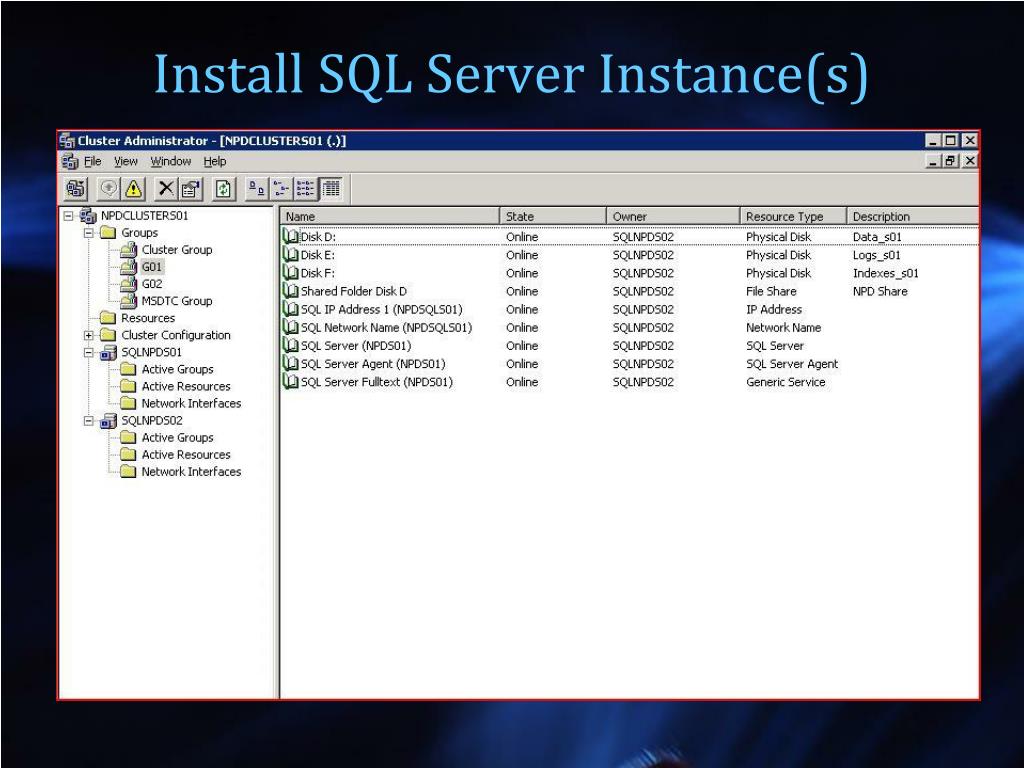Image resolution: width=1024 pixels, height=768 pixels.
Task: Click the SQL Network Name resource icon
Action: pyautogui.click(x=290, y=327)
